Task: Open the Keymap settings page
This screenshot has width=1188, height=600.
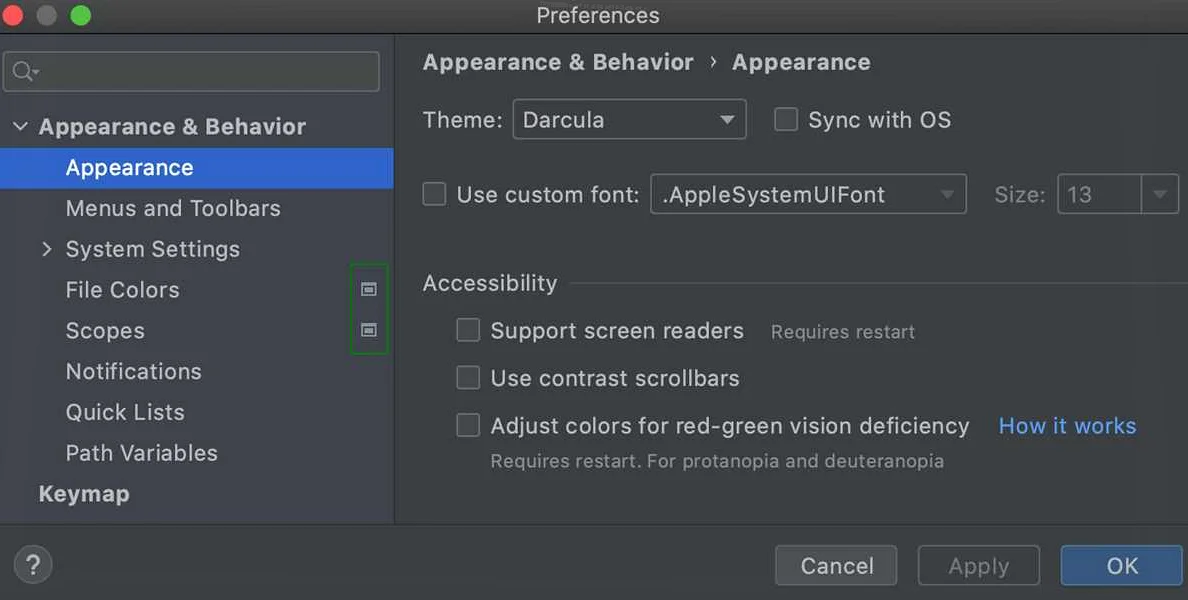Action: click(x=84, y=494)
